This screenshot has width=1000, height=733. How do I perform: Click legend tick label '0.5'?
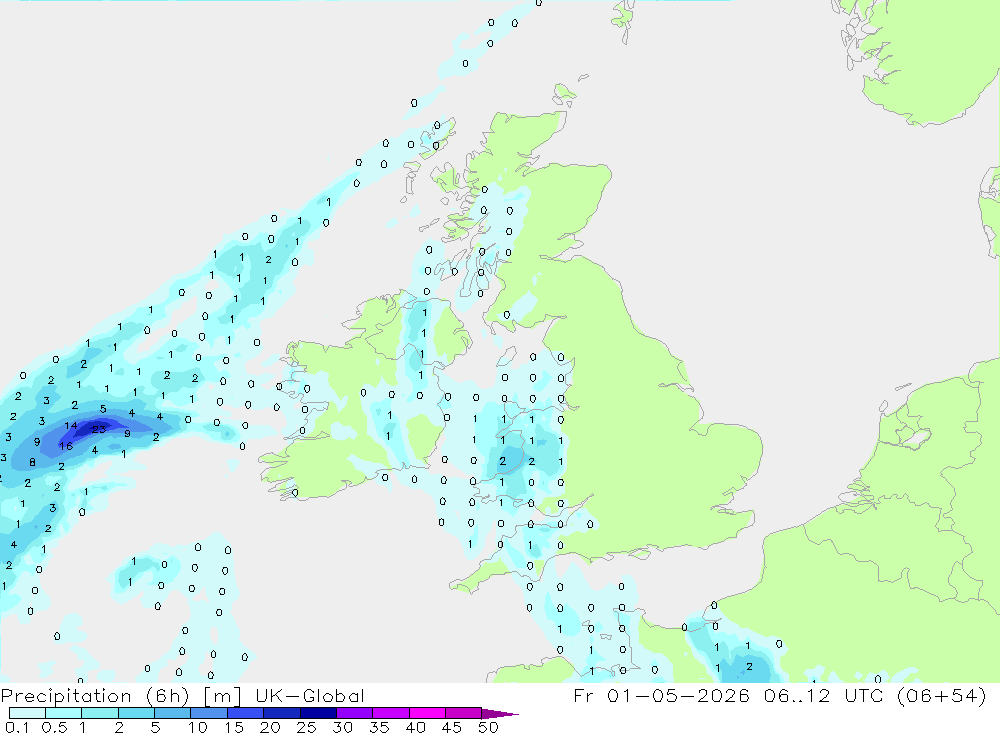[54, 727]
